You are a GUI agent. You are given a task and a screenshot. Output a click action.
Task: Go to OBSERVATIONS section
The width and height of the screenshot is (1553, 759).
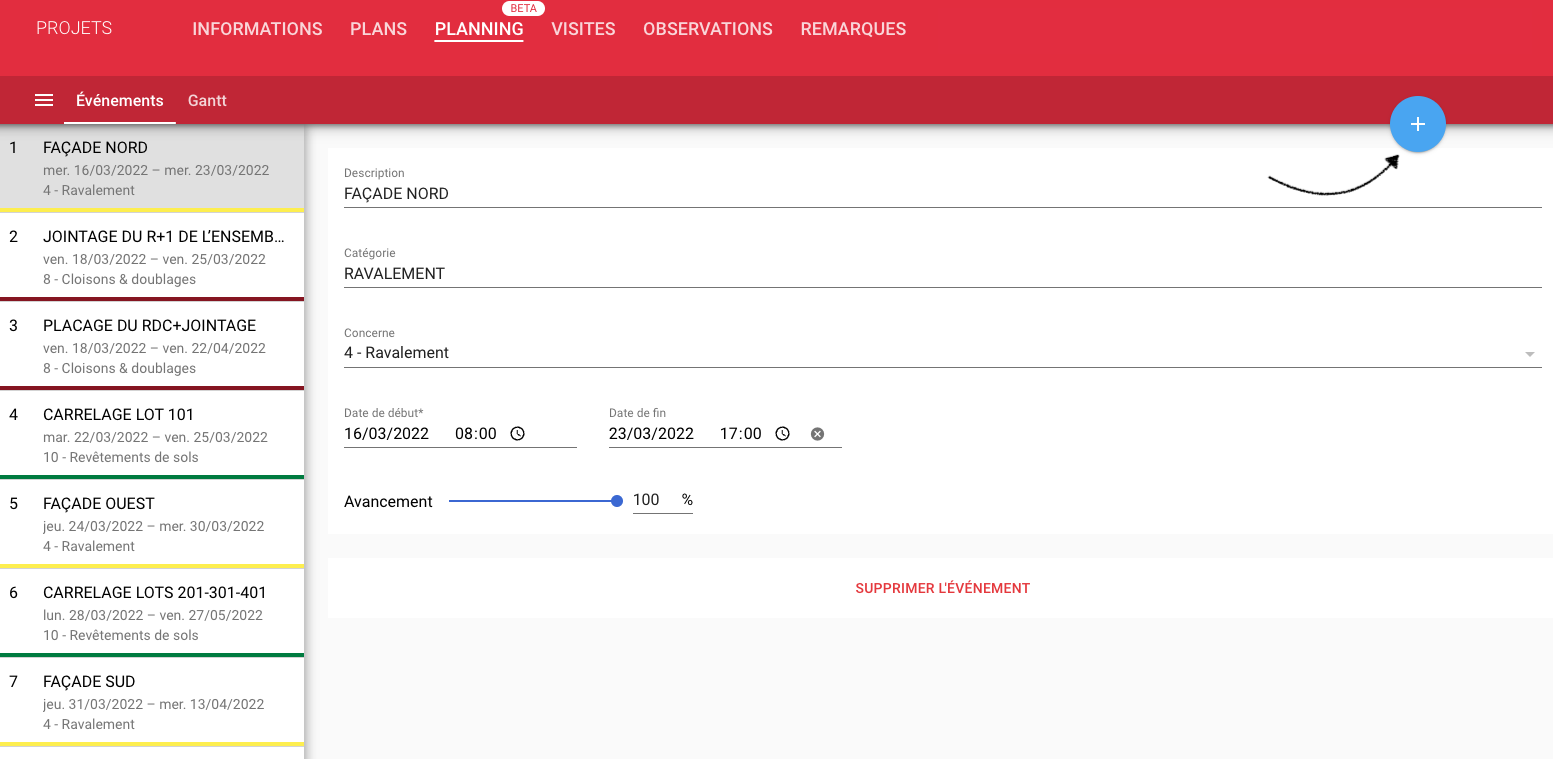pos(707,29)
